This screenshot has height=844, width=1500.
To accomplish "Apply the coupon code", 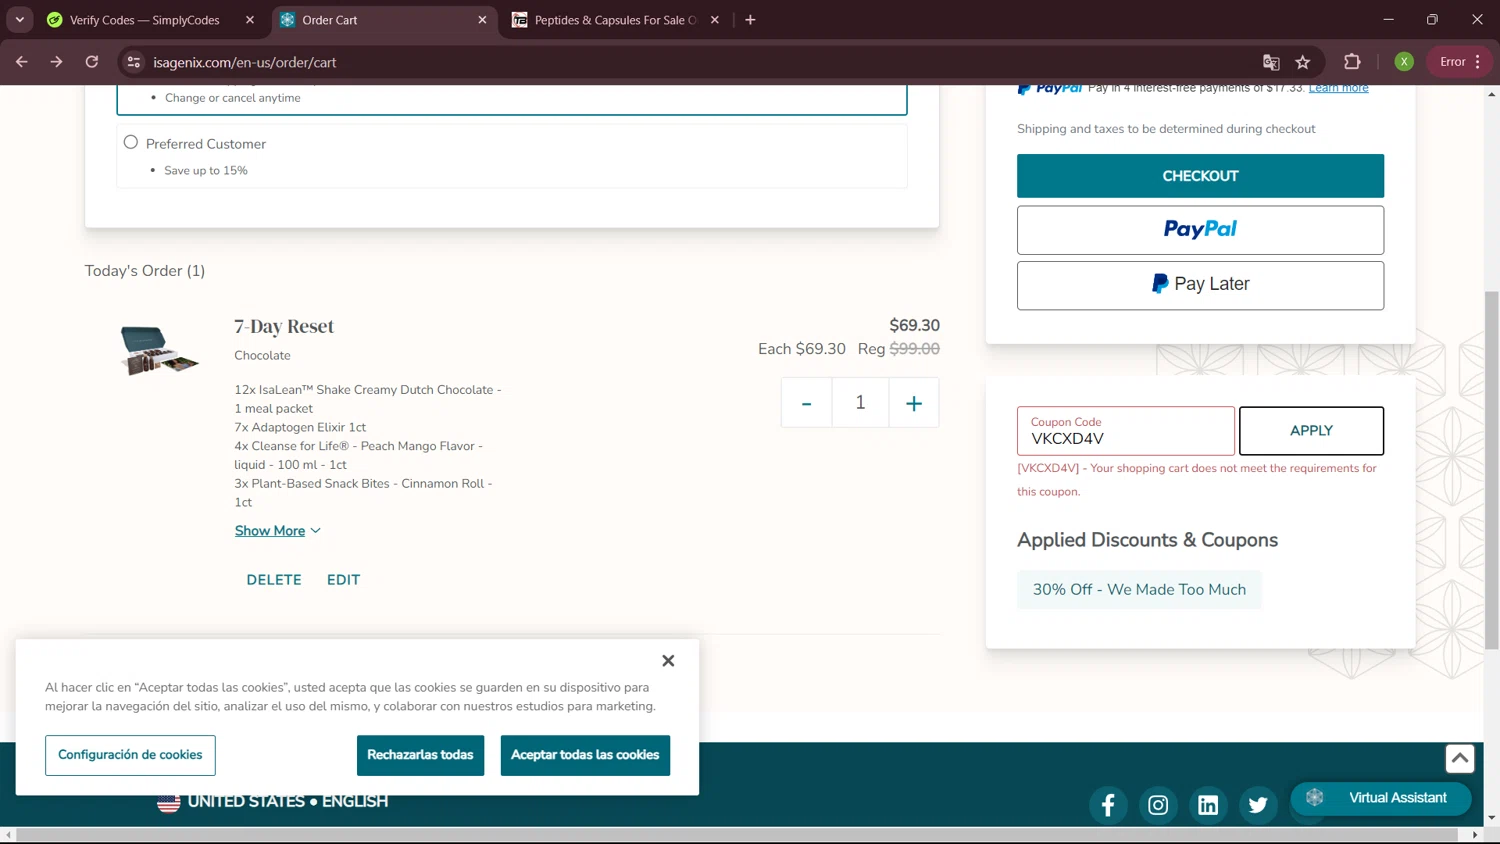I will (x=1311, y=431).
